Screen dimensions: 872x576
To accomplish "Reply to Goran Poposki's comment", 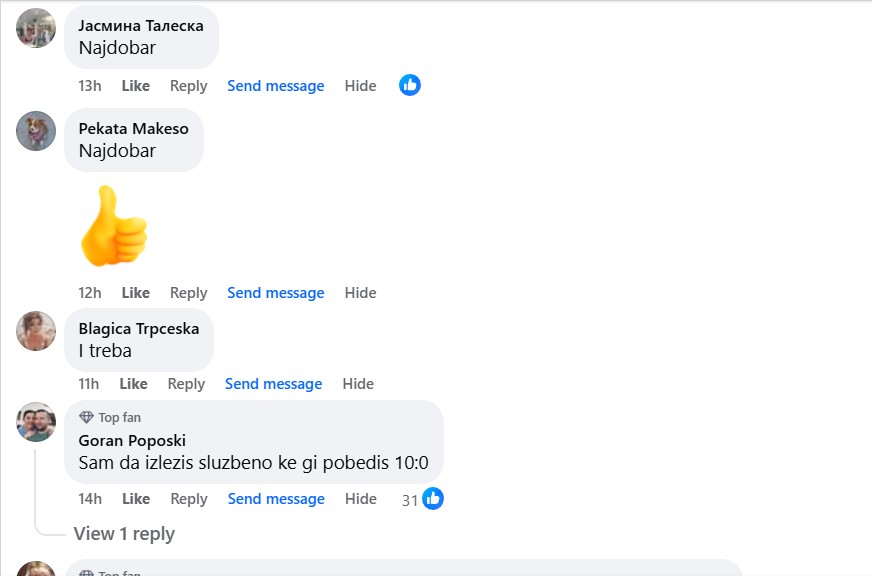I will (x=189, y=499).
